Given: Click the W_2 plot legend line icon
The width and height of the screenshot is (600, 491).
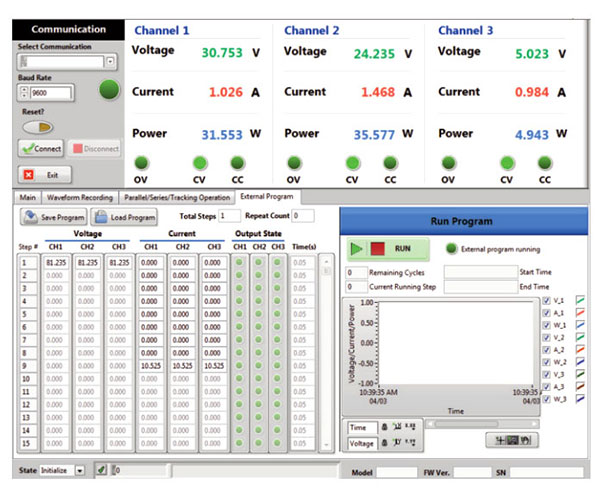Looking at the screenshot, I should pyautogui.click(x=580, y=362).
